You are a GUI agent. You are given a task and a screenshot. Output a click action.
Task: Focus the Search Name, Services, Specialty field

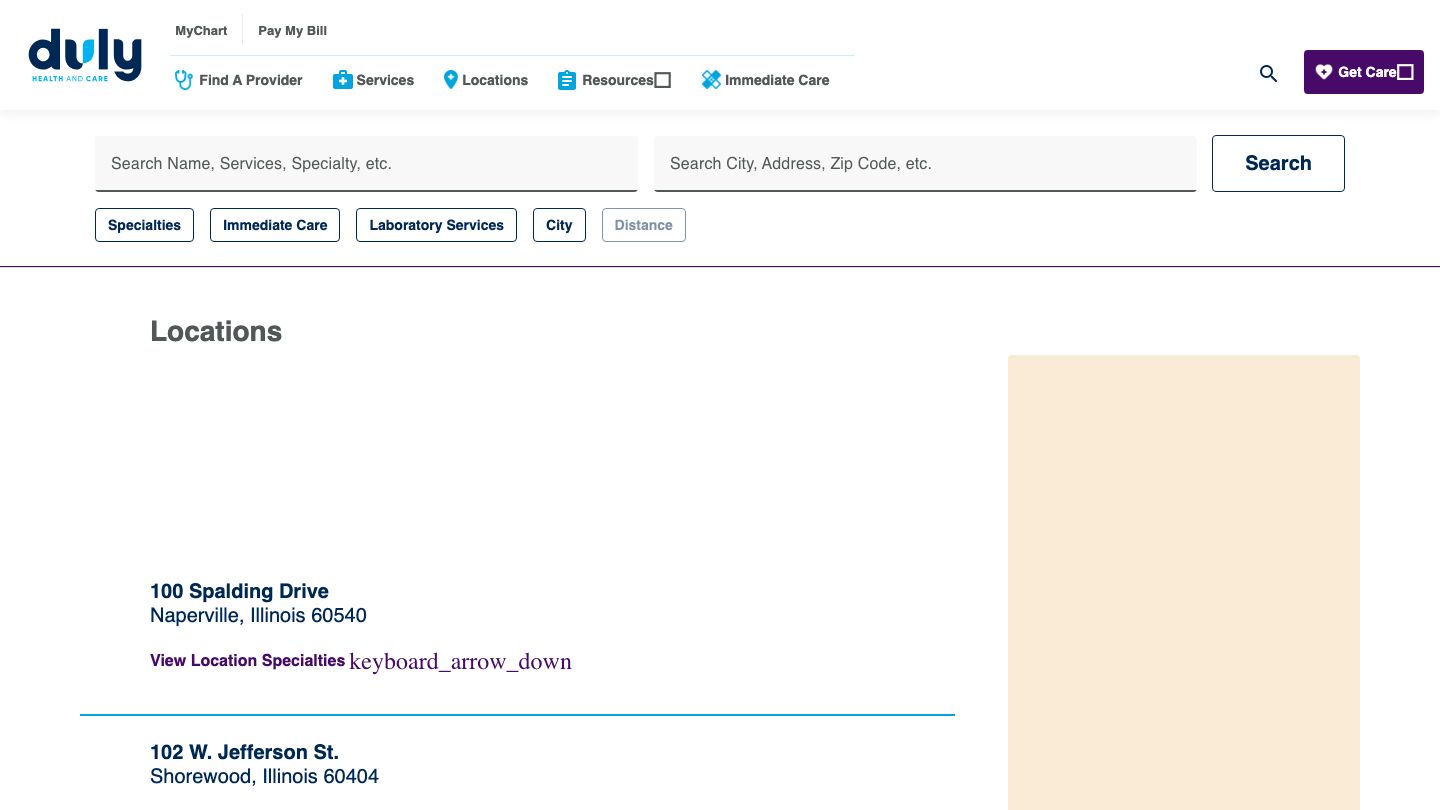pos(366,163)
